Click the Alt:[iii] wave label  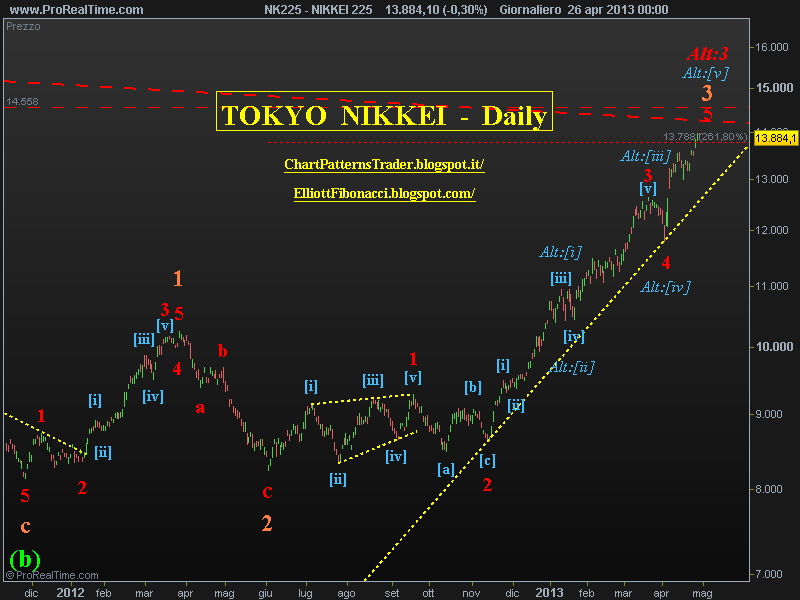pyautogui.click(x=645, y=156)
